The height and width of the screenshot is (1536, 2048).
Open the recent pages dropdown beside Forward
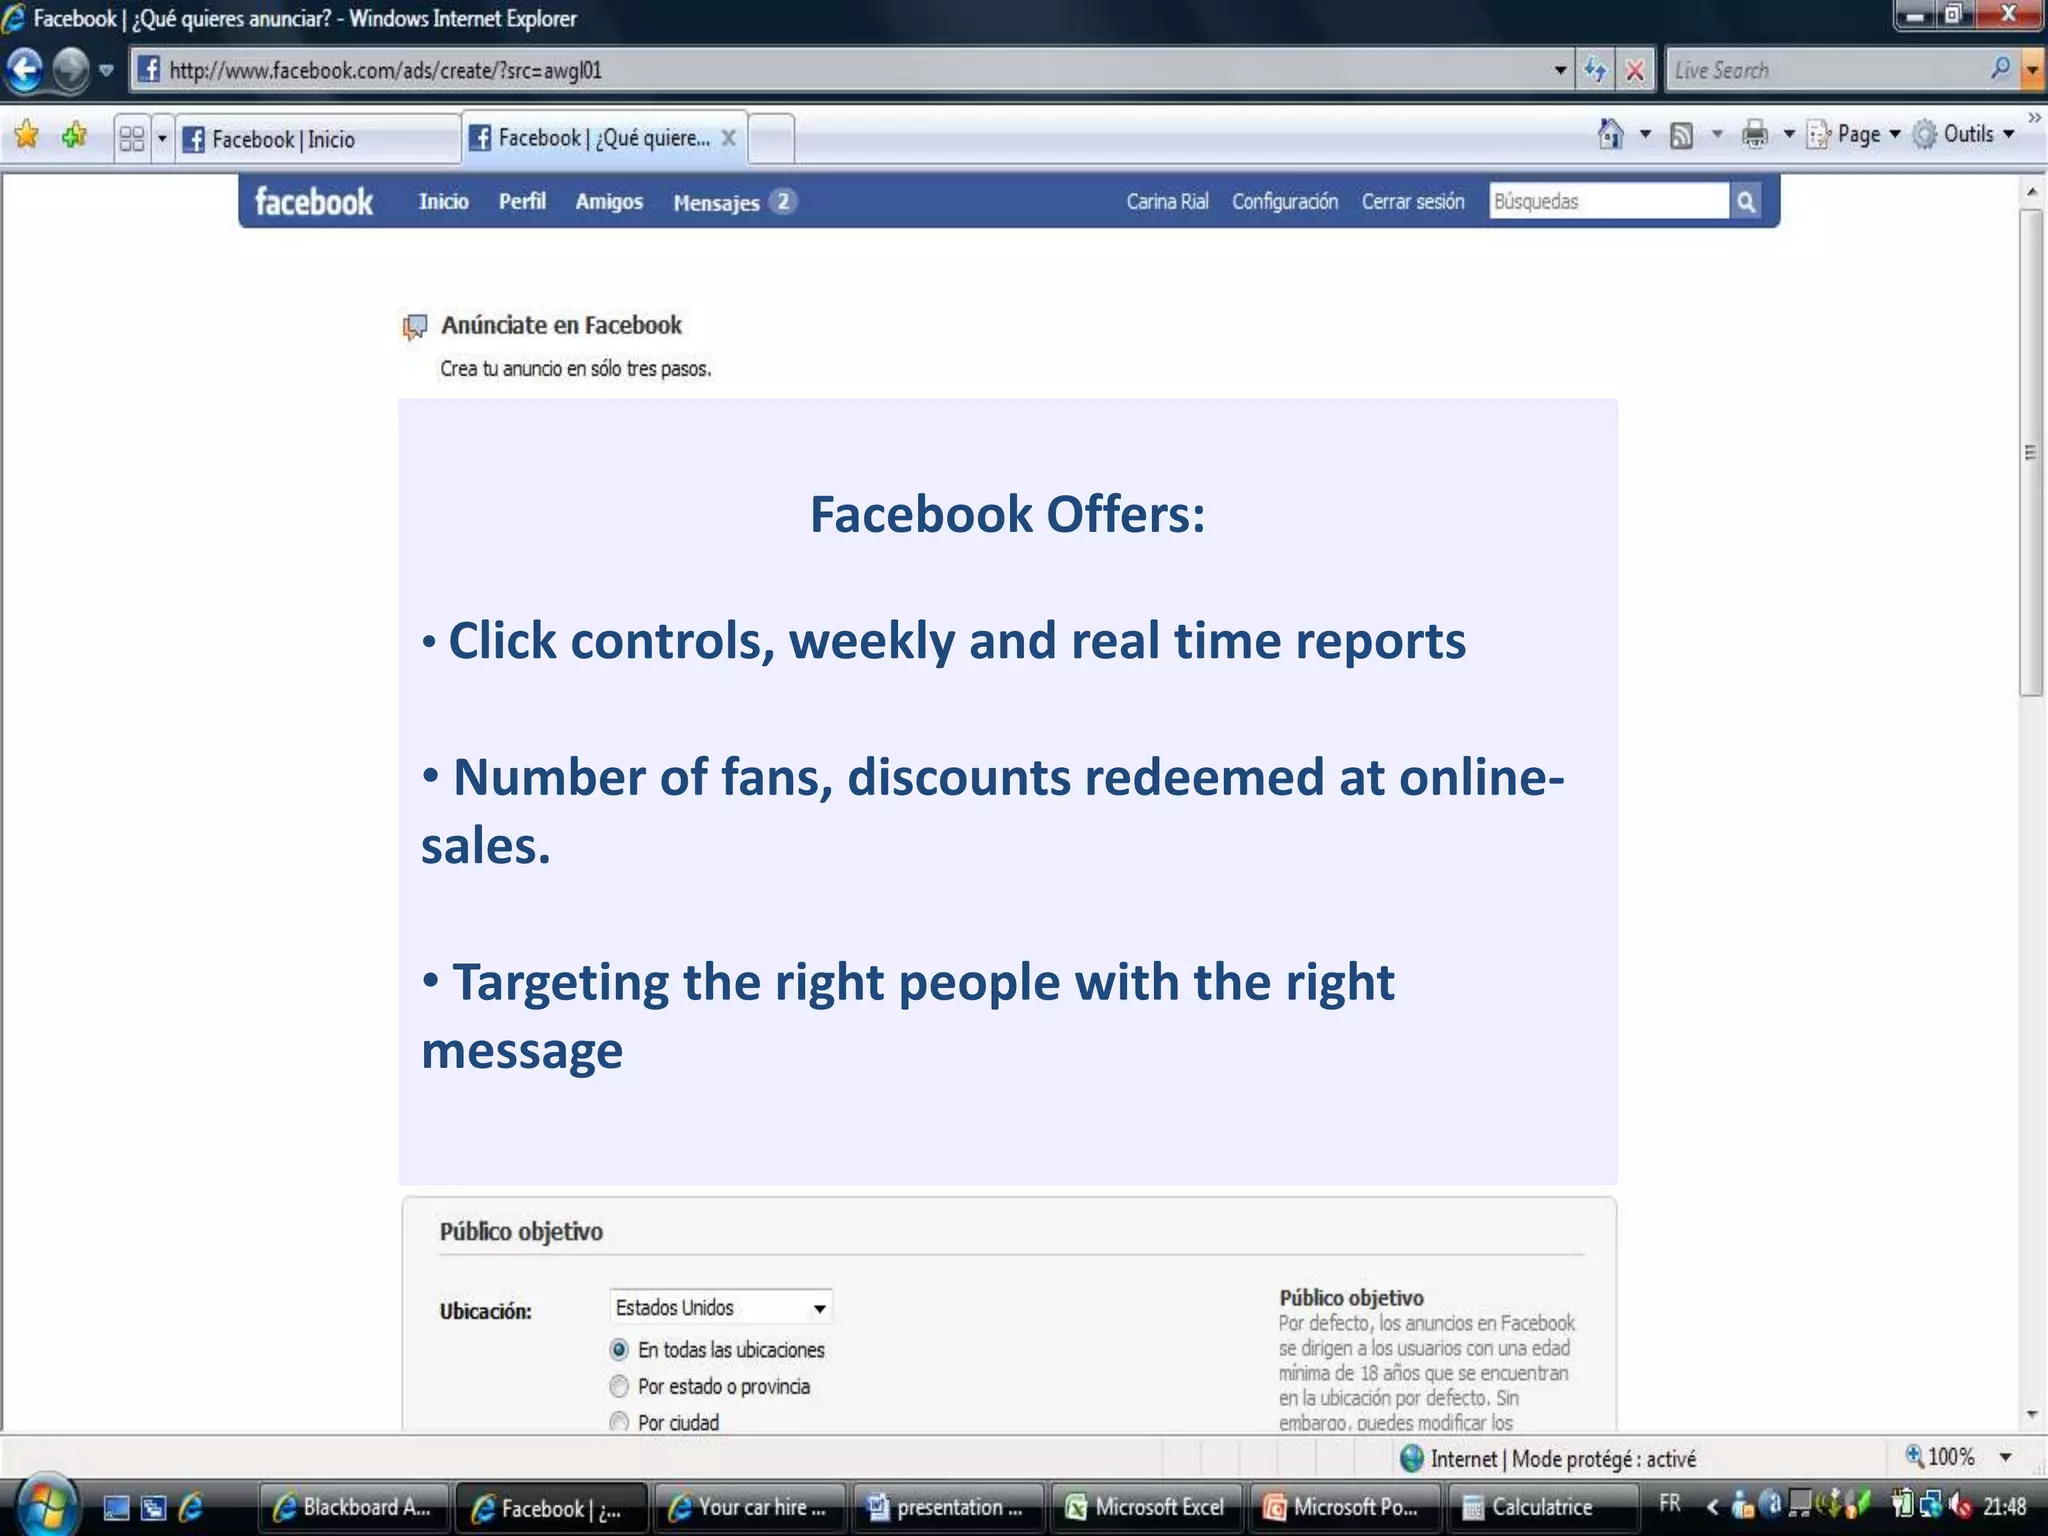[106, 71]
